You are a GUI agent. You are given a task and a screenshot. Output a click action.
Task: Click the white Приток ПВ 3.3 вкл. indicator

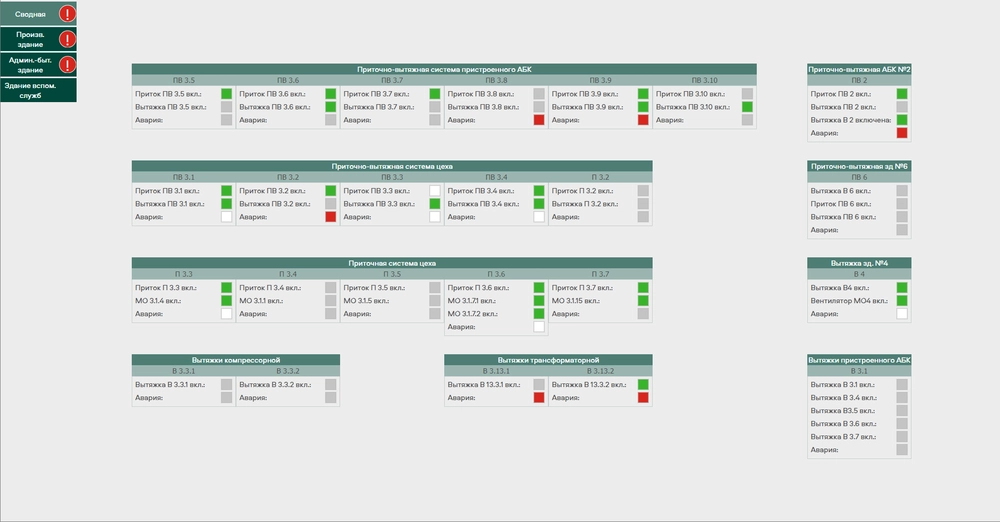click(x=435, y=190)
